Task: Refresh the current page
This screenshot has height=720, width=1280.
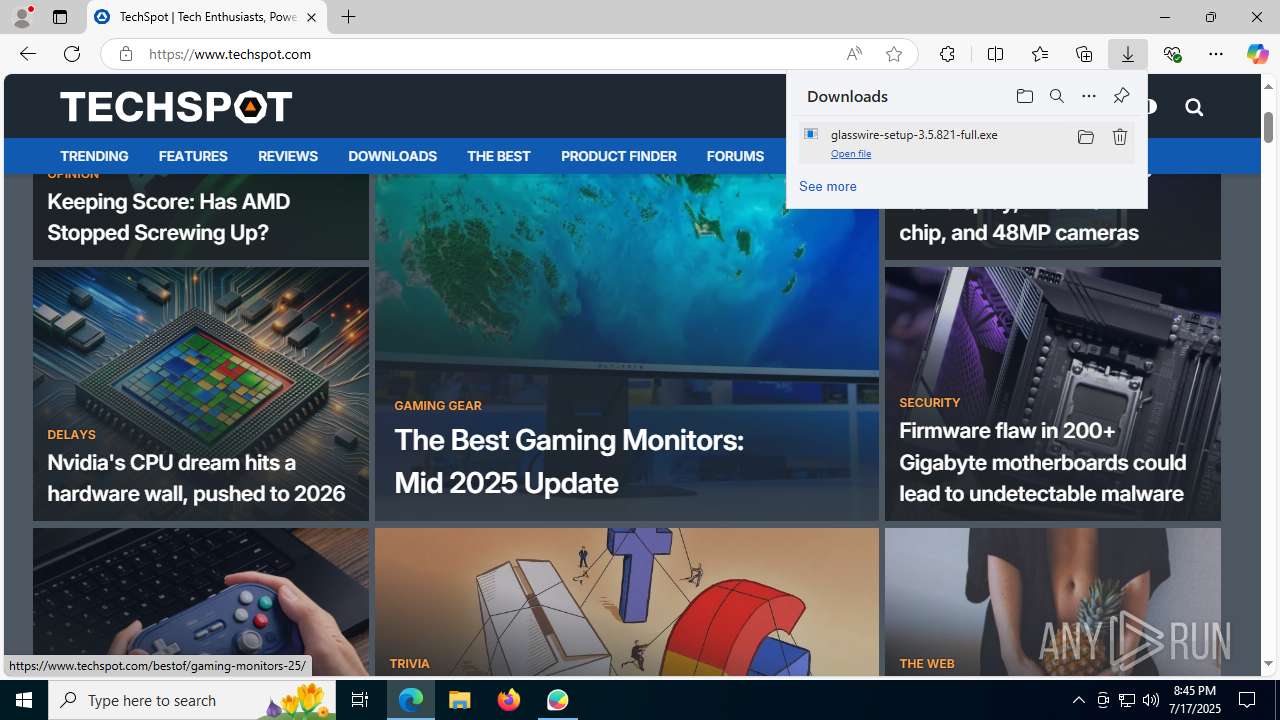Action: click(x=72, y=54)
